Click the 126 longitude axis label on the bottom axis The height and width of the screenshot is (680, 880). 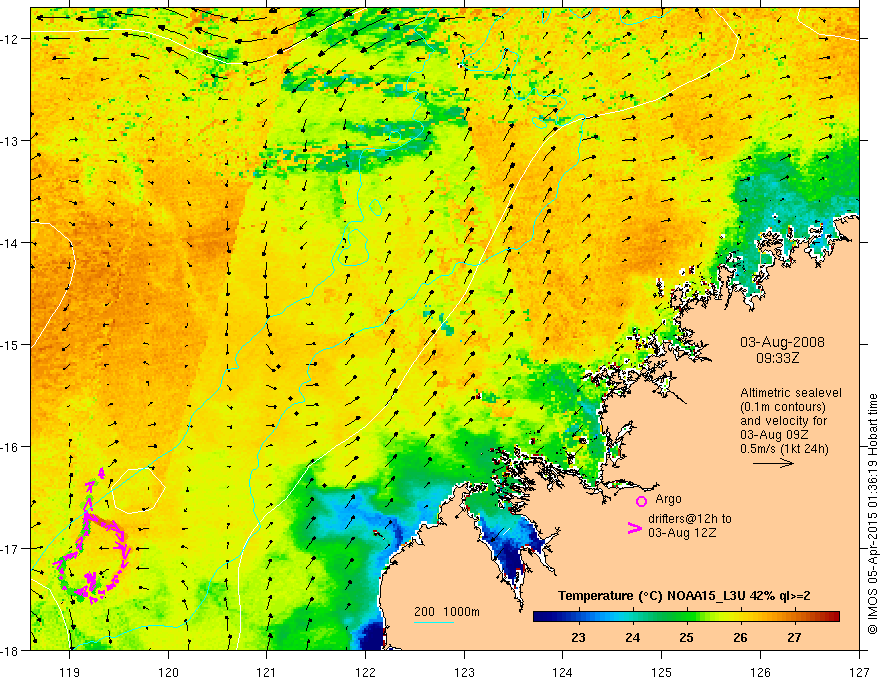760,672
